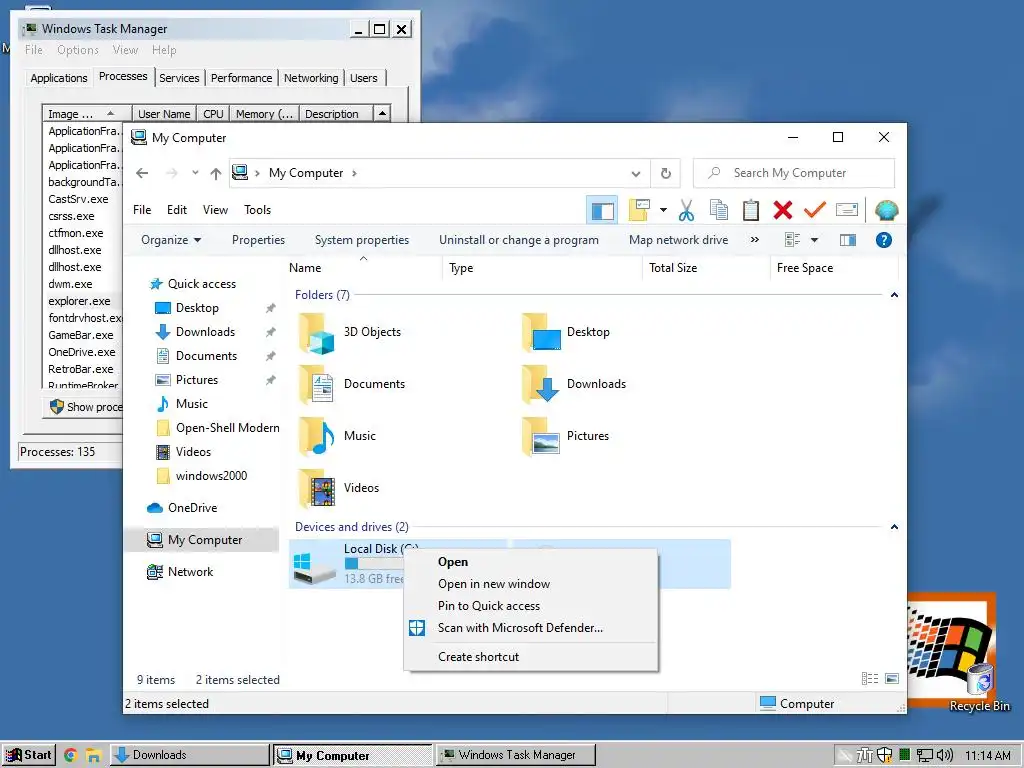Open the File menu in My Computer

point(142,210)
